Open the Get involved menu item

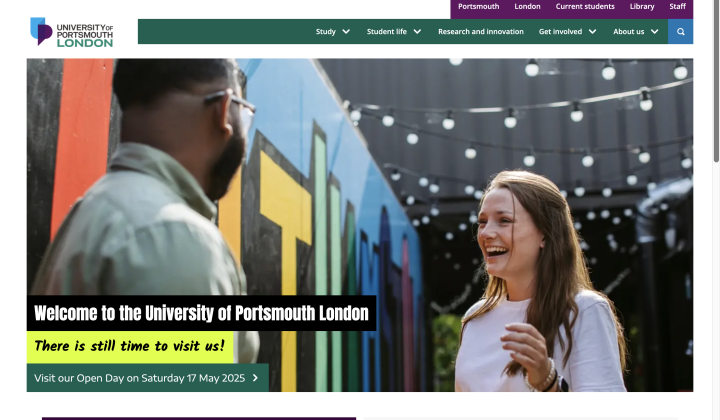coord(560,32)
